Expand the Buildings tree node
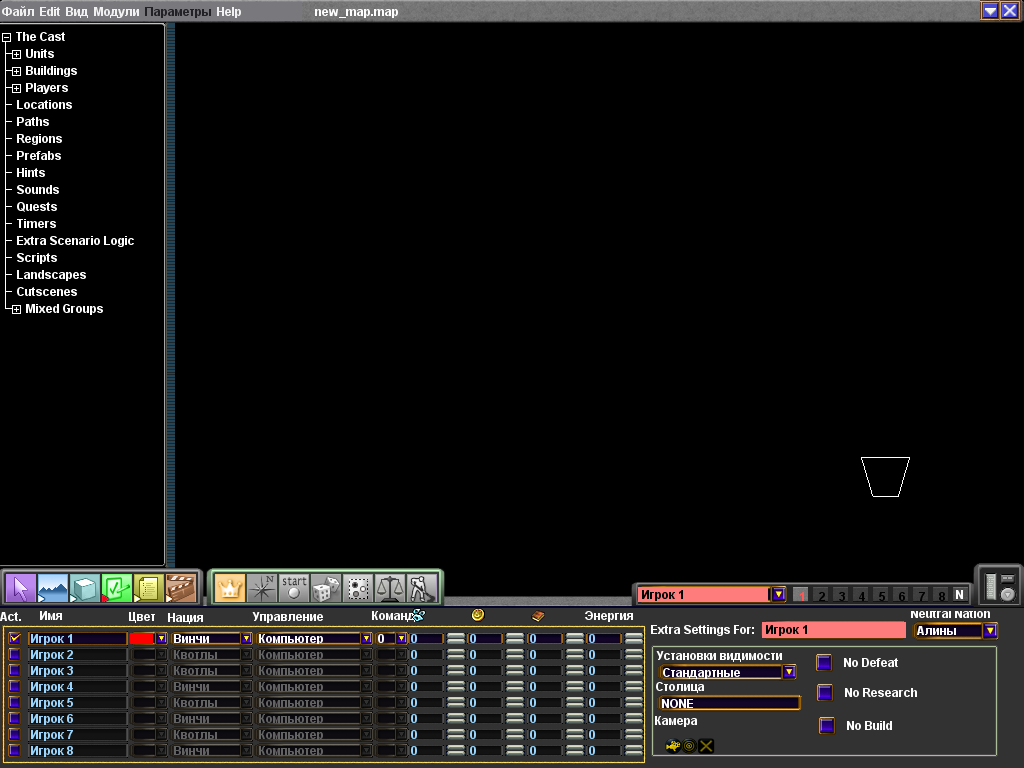Viewport: 1024px width, 768px height. tap(16, 71)
